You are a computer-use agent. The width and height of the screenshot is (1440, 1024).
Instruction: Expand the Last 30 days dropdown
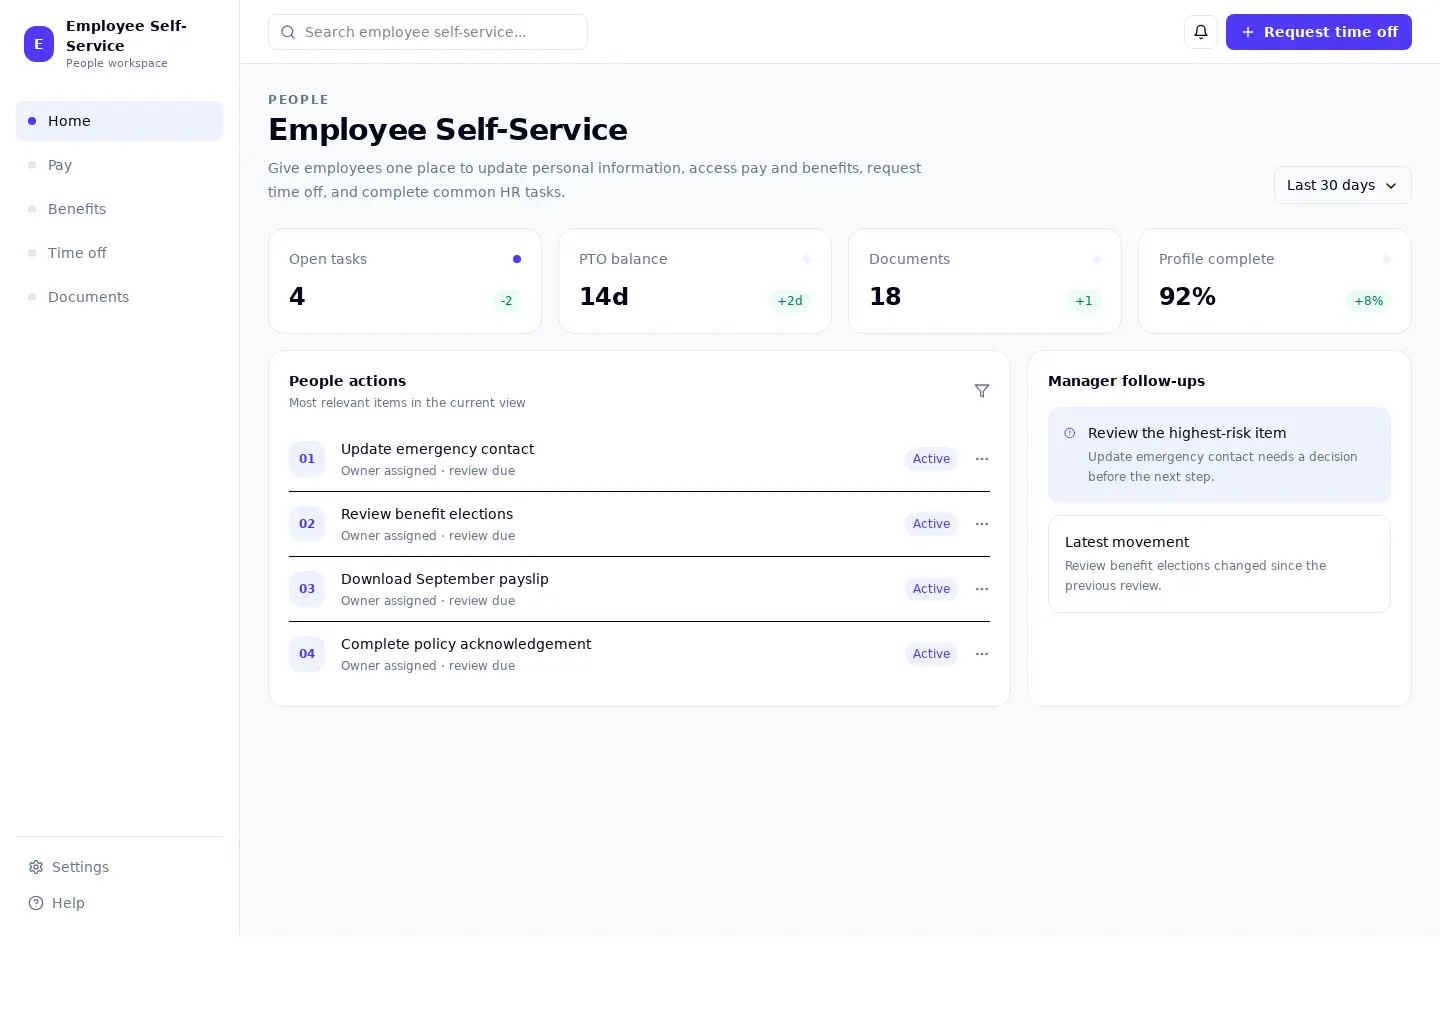tap(1342, 185)
